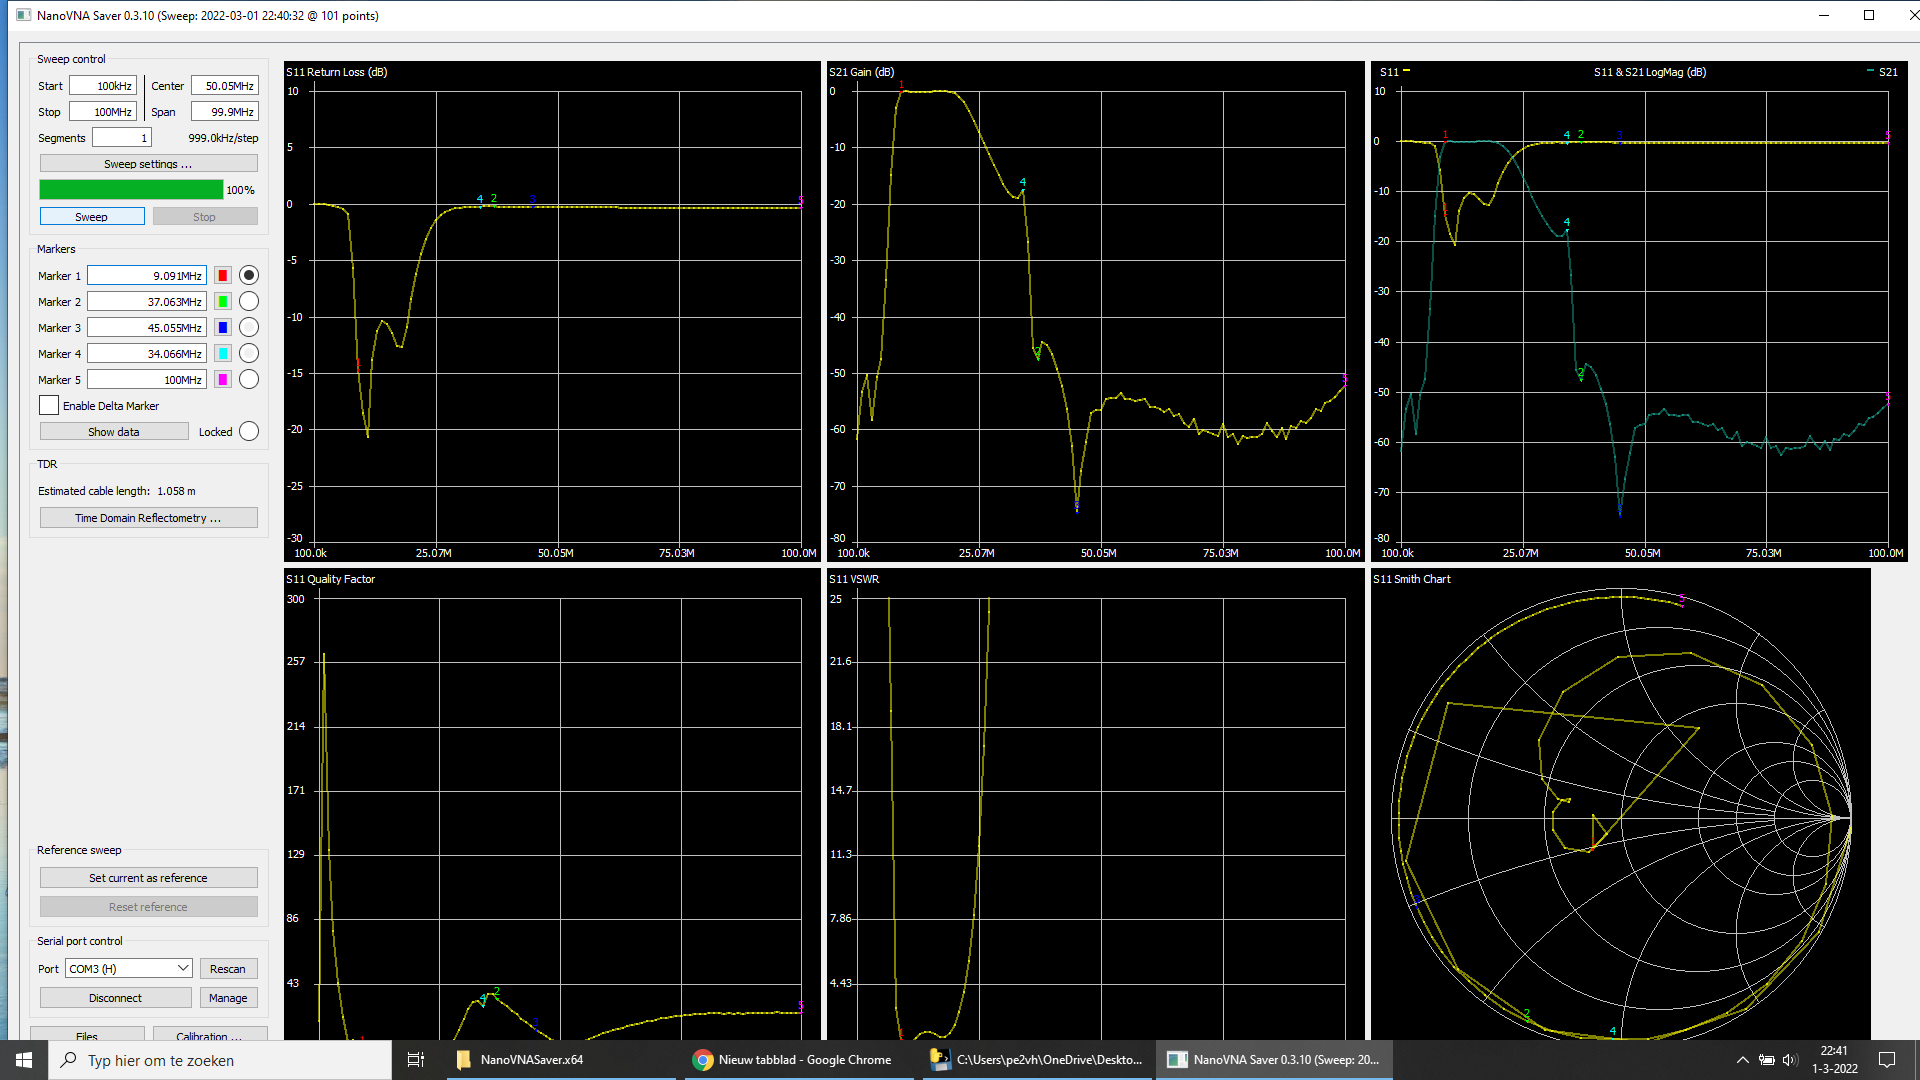
Task: Click the S11 & S21 LogMag chart
Action: pos(1639,311)
